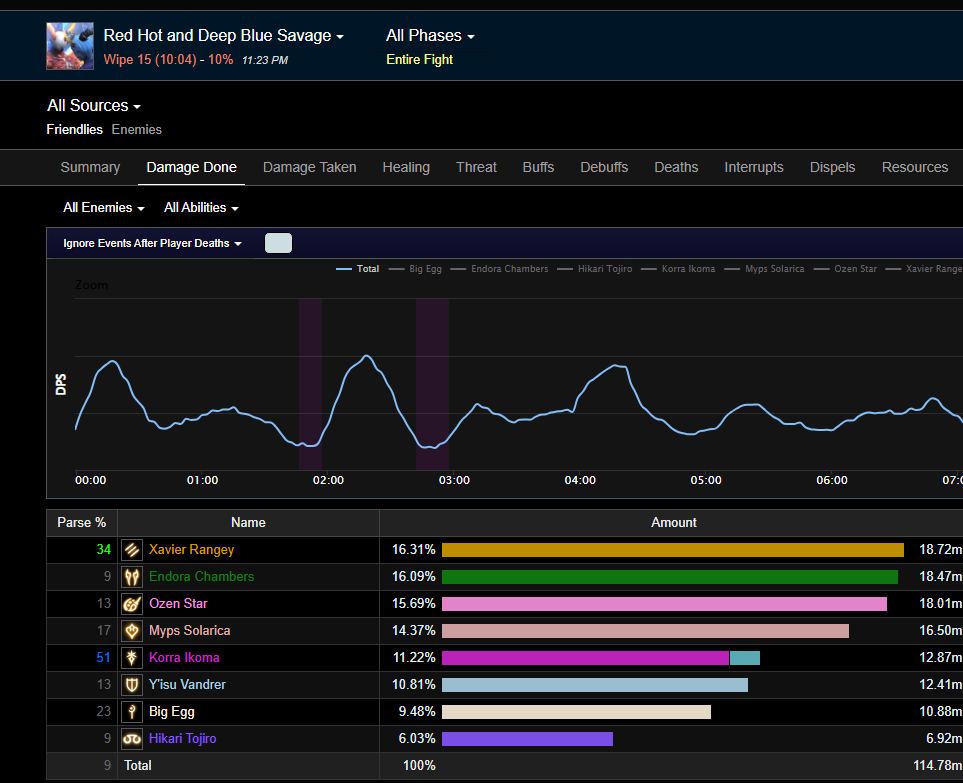
Task: Click Korra Ikoma's job icon
Action: point(132,658)
